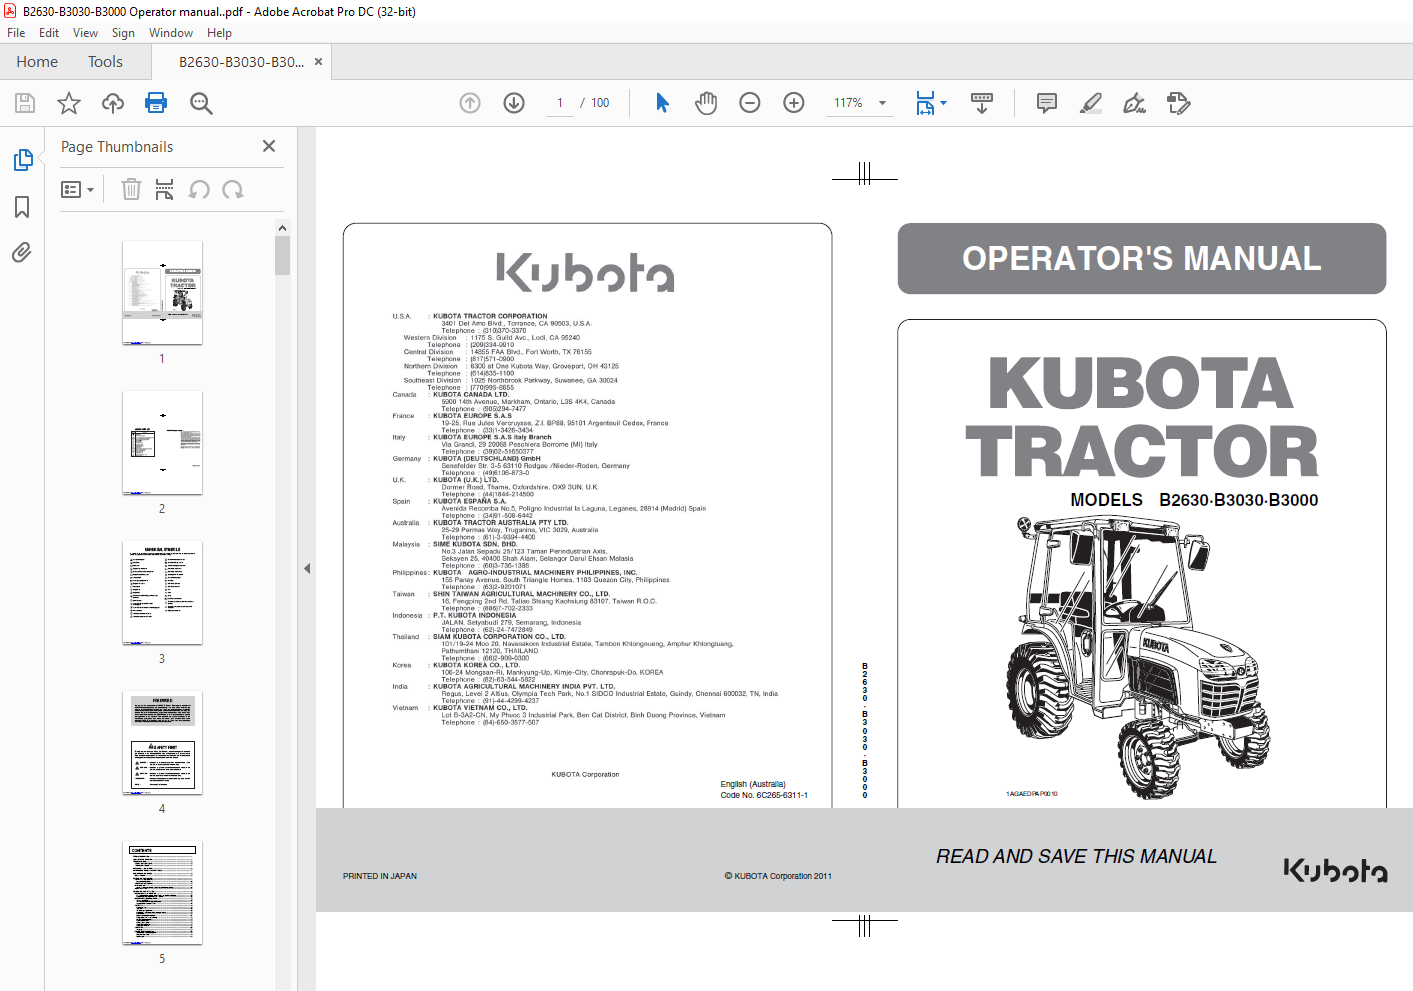Open the Help menu
The height and width of the screenshot is (991, 1413).
(219, 33)
